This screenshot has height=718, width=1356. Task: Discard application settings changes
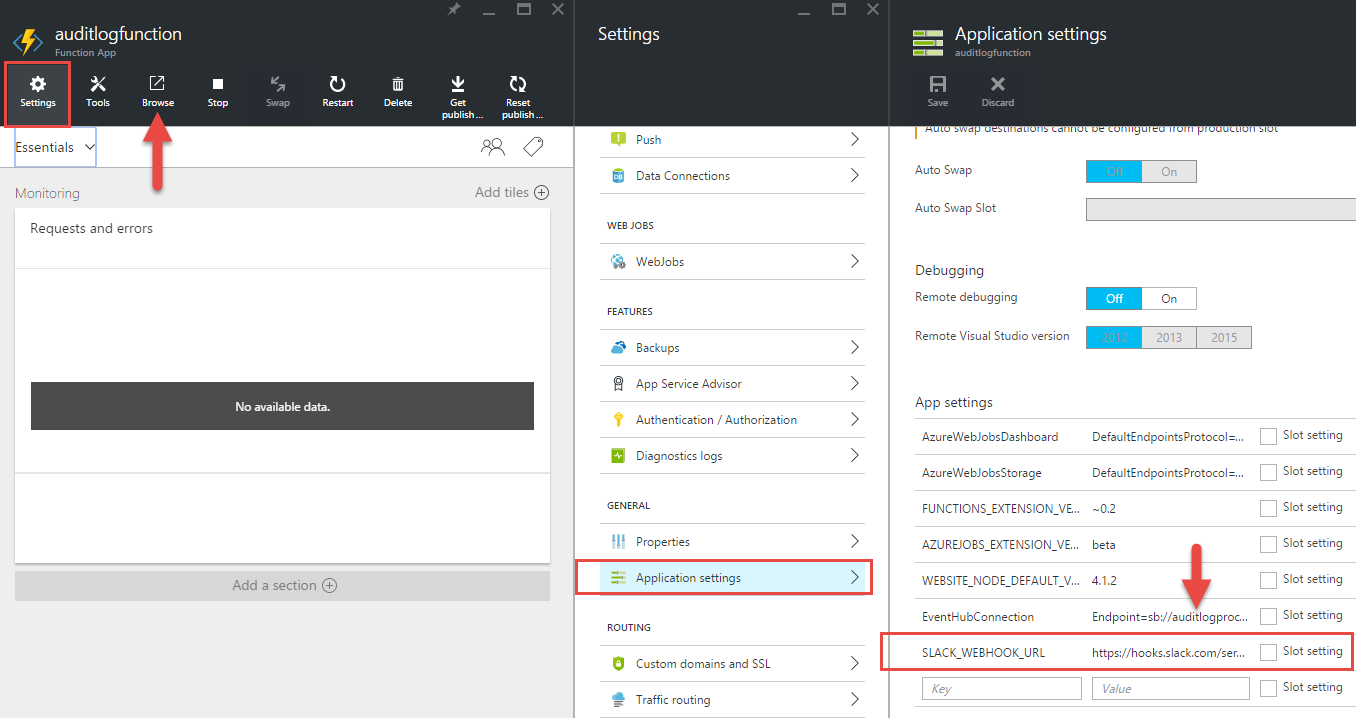click(998, 91)
